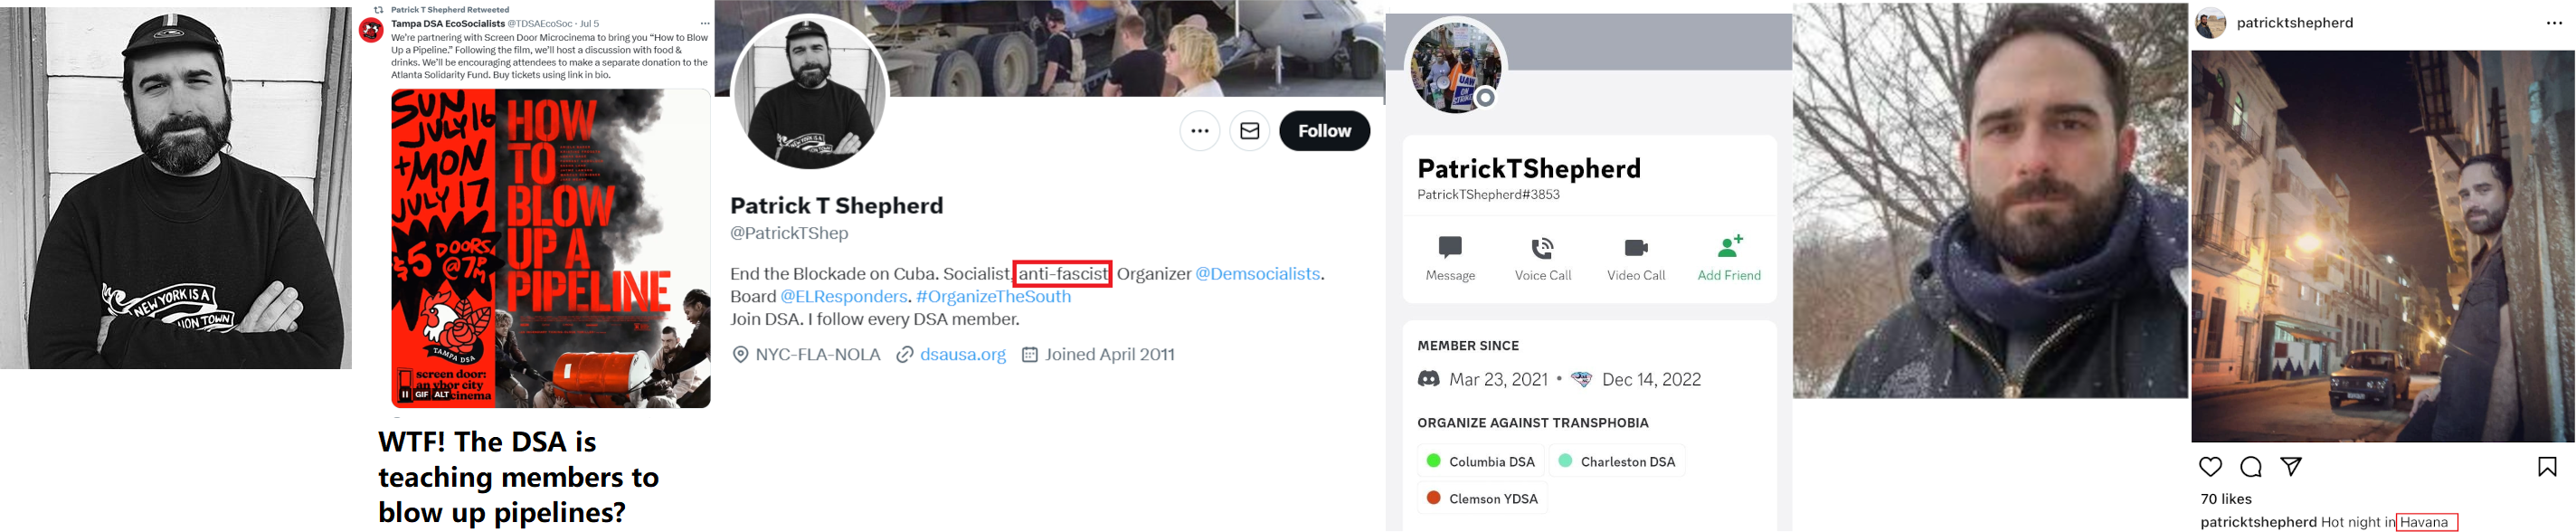Click the paper plane share icon
The image size is (2576, 532).
tap(2291, 466)
